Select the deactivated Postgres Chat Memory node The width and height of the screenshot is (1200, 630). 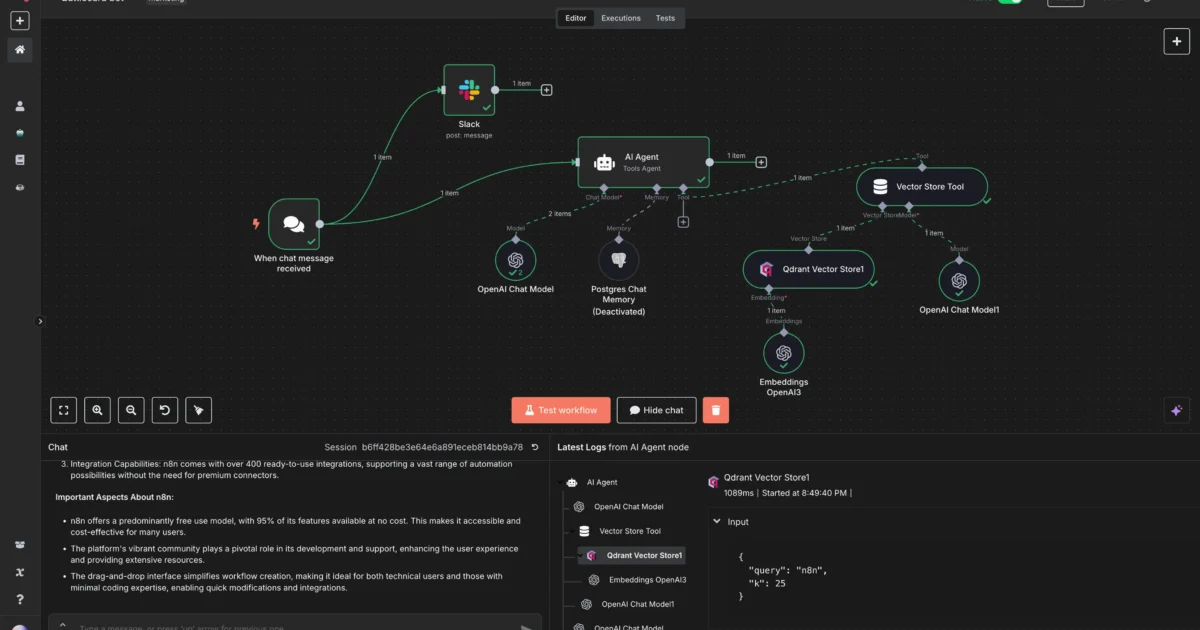click(618, 260)
